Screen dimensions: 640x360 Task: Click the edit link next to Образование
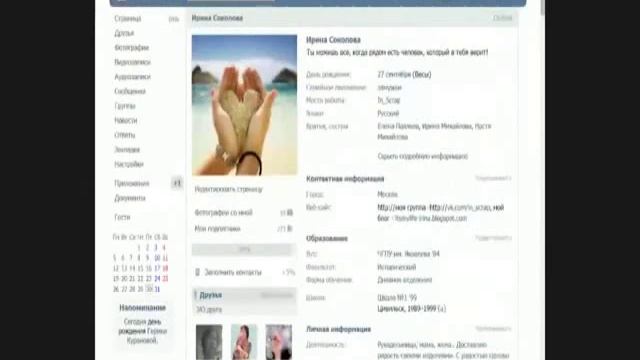493,238
